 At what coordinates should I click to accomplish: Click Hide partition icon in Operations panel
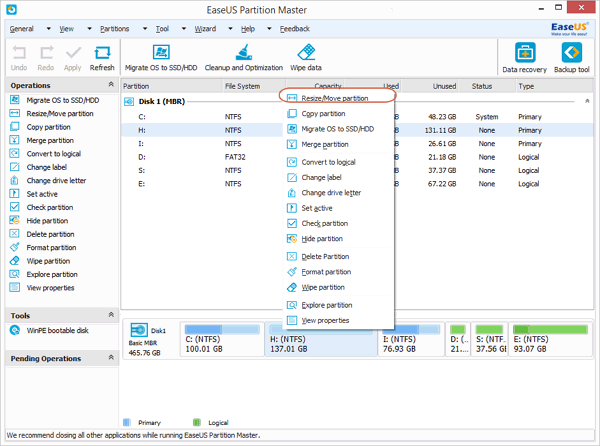tap(15, 220)
